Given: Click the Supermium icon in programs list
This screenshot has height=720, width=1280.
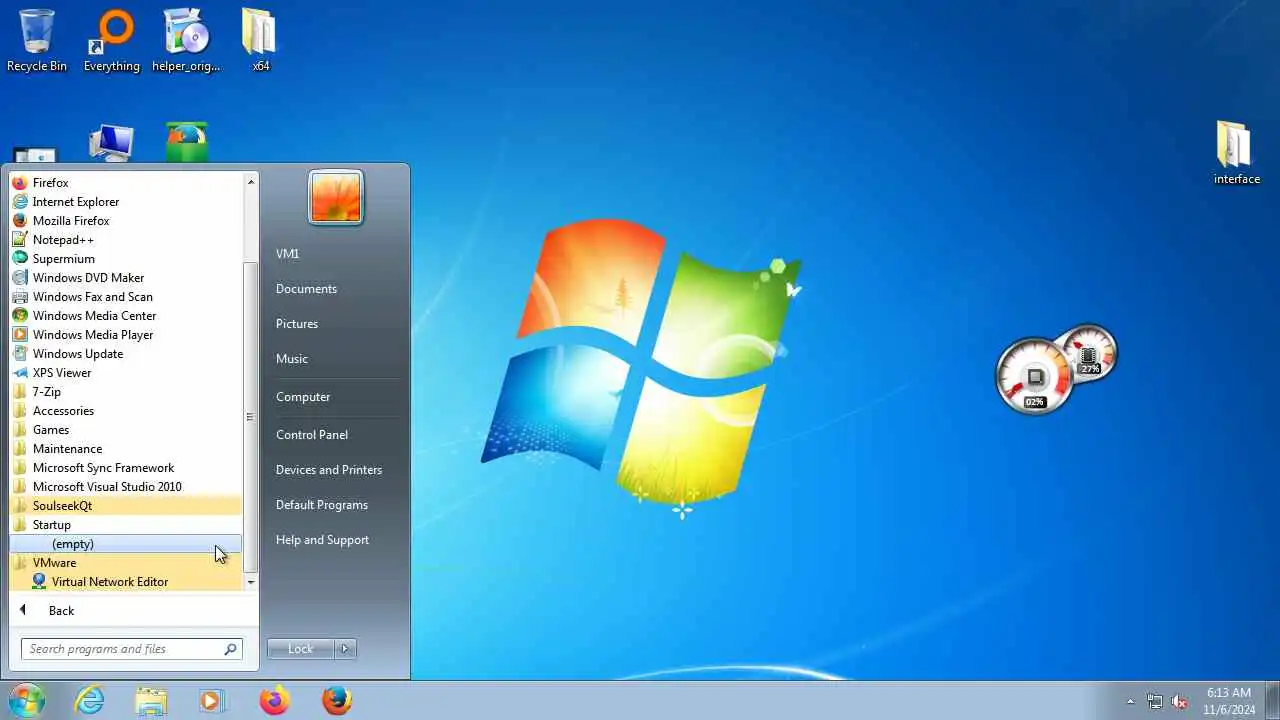Looking at the screenshot, I should pos(20,259).
